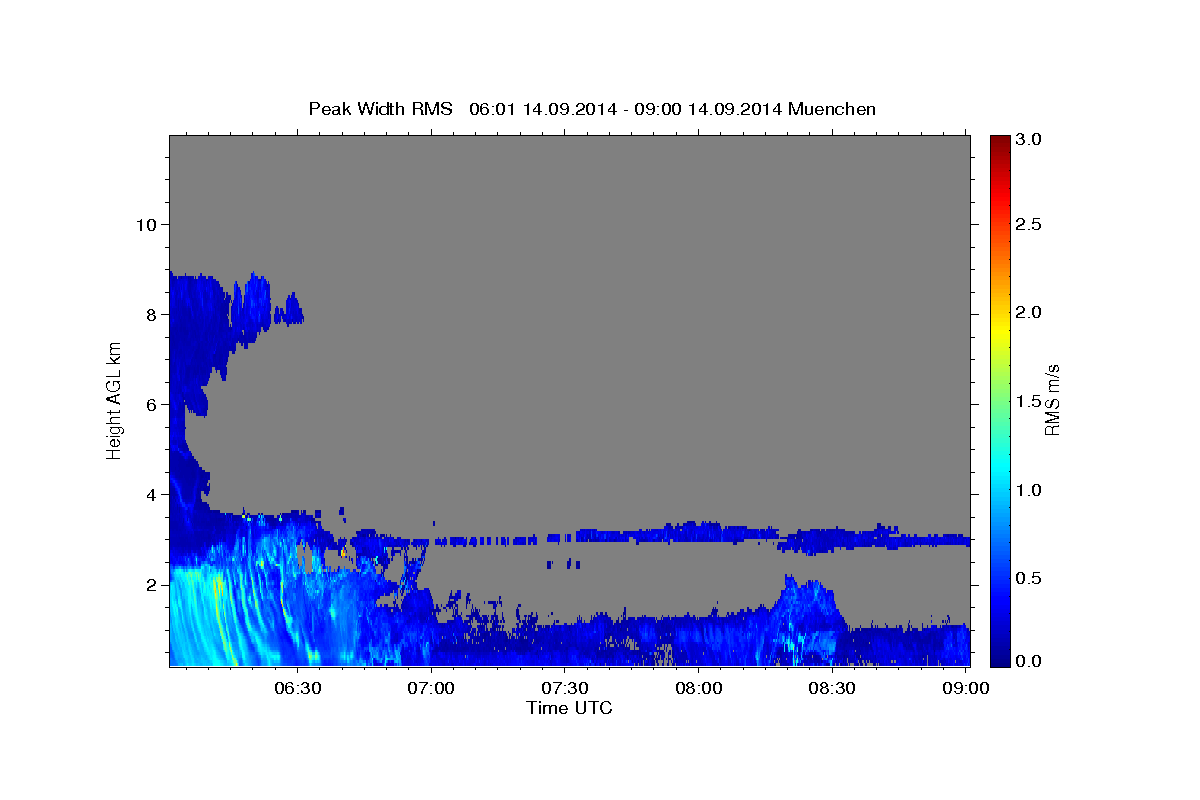Click the 'Time UTC' axis label
Viewport: 1200px width, 800px height.
569,708
